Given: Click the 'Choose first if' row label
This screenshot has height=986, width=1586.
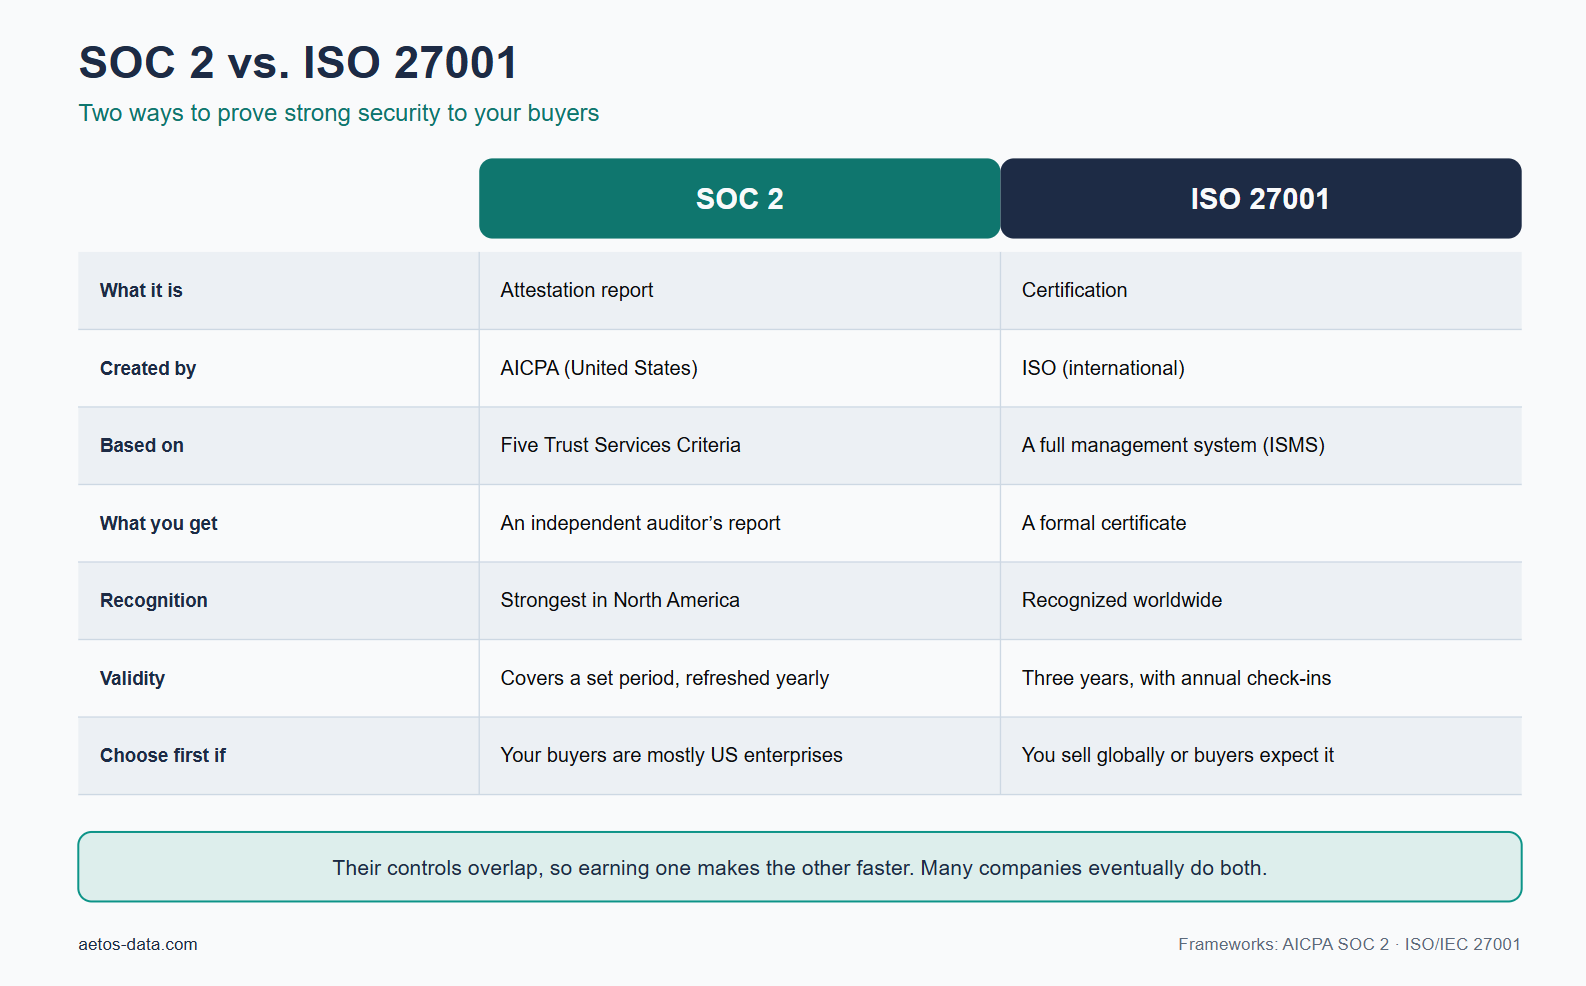Looking at the screenshot, I should click(x=163, y=755).
